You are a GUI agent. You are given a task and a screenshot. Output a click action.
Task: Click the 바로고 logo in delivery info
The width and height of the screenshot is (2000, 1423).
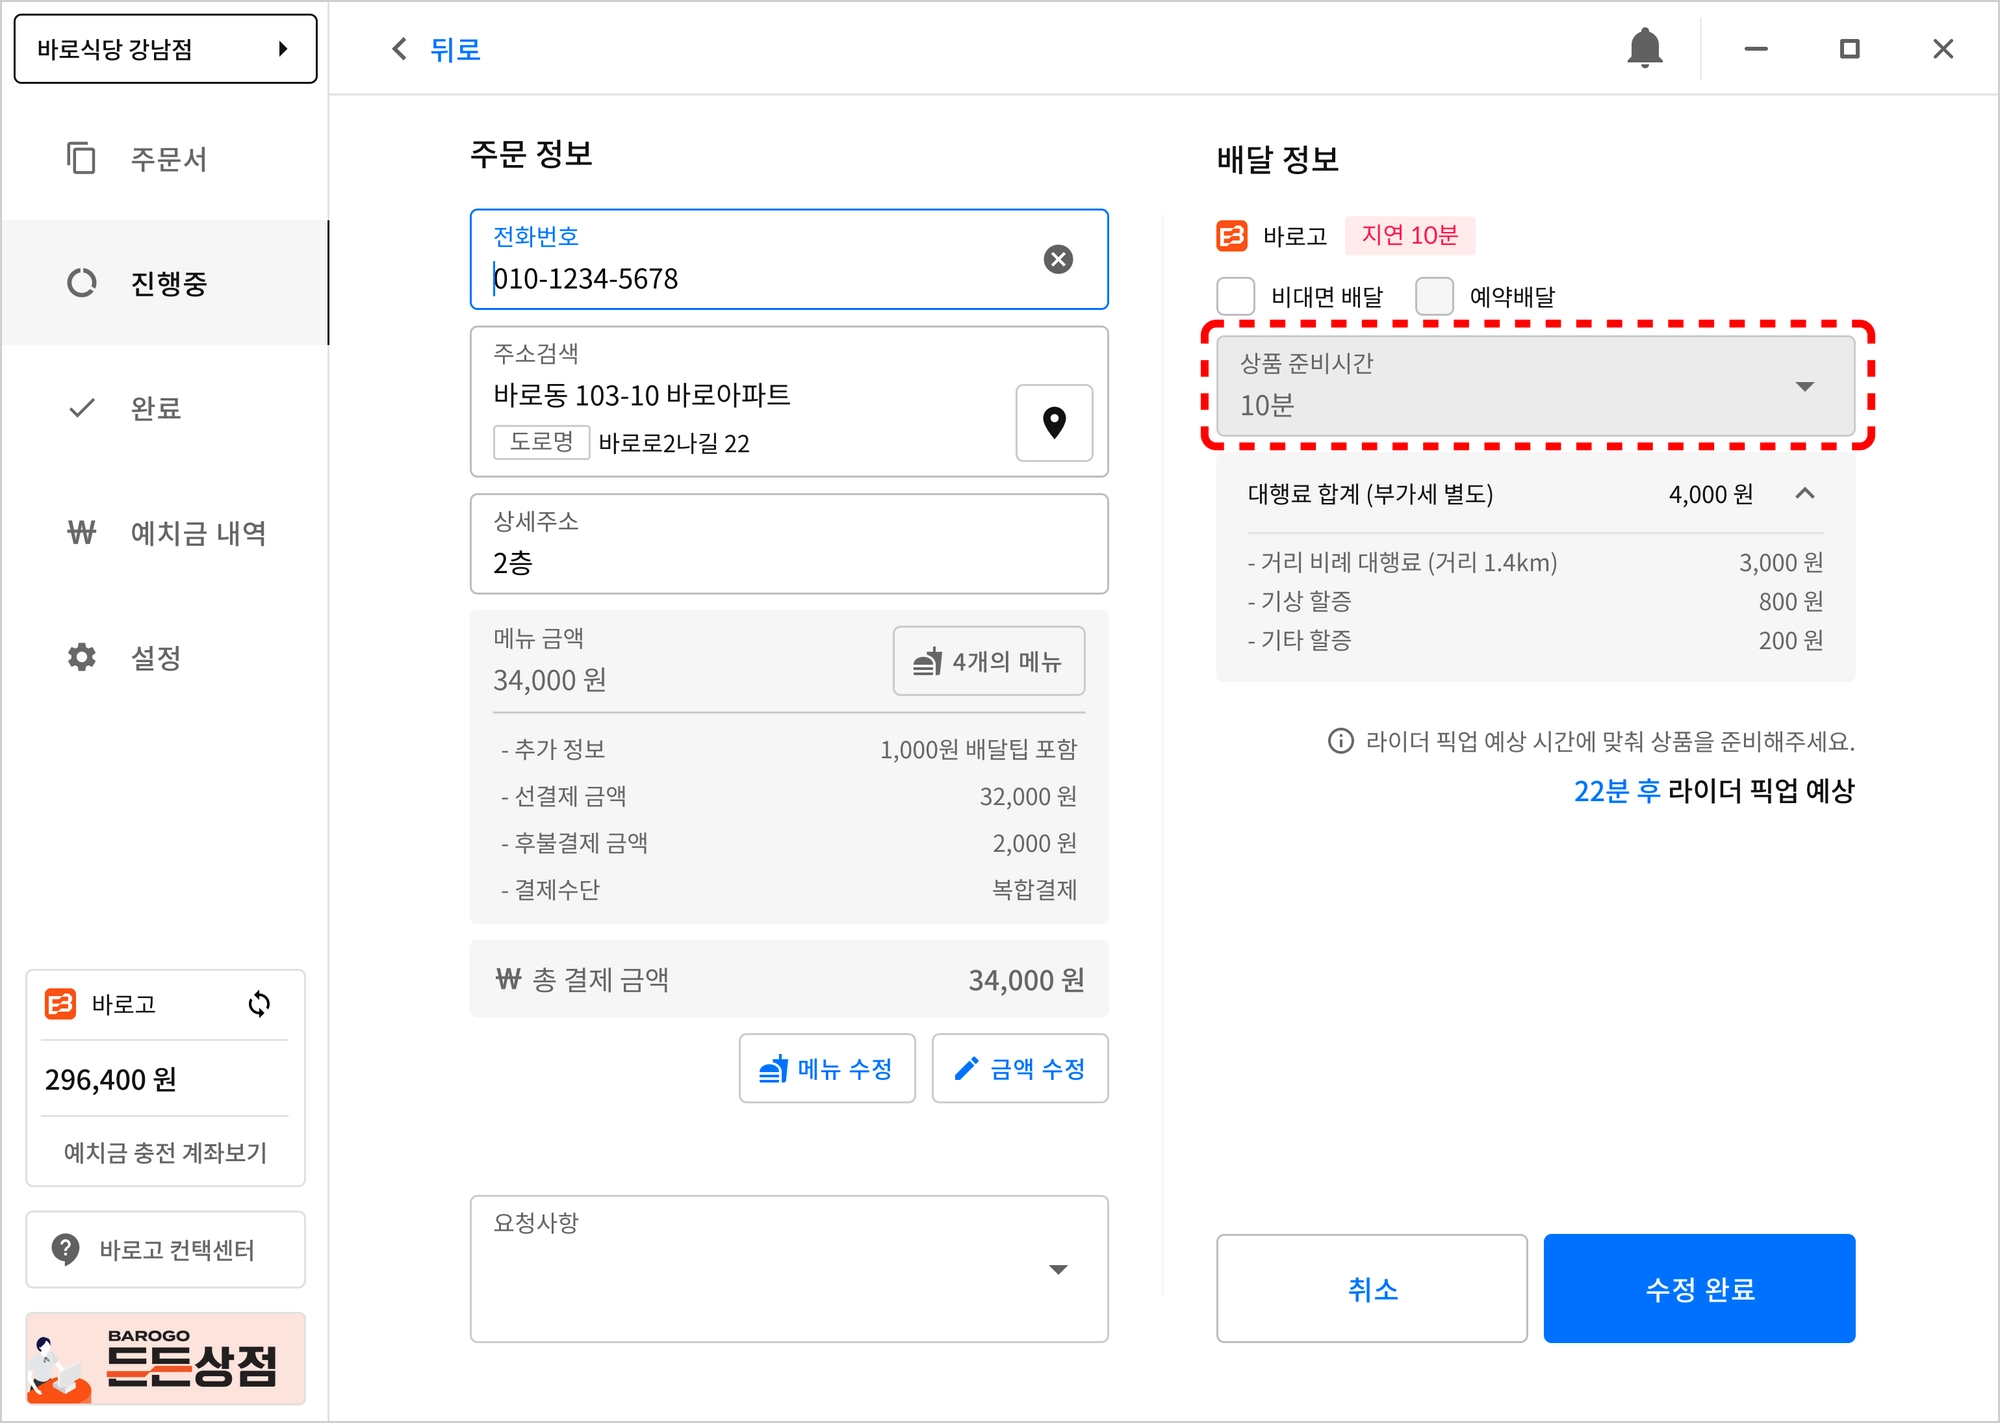pos(1232,236)
